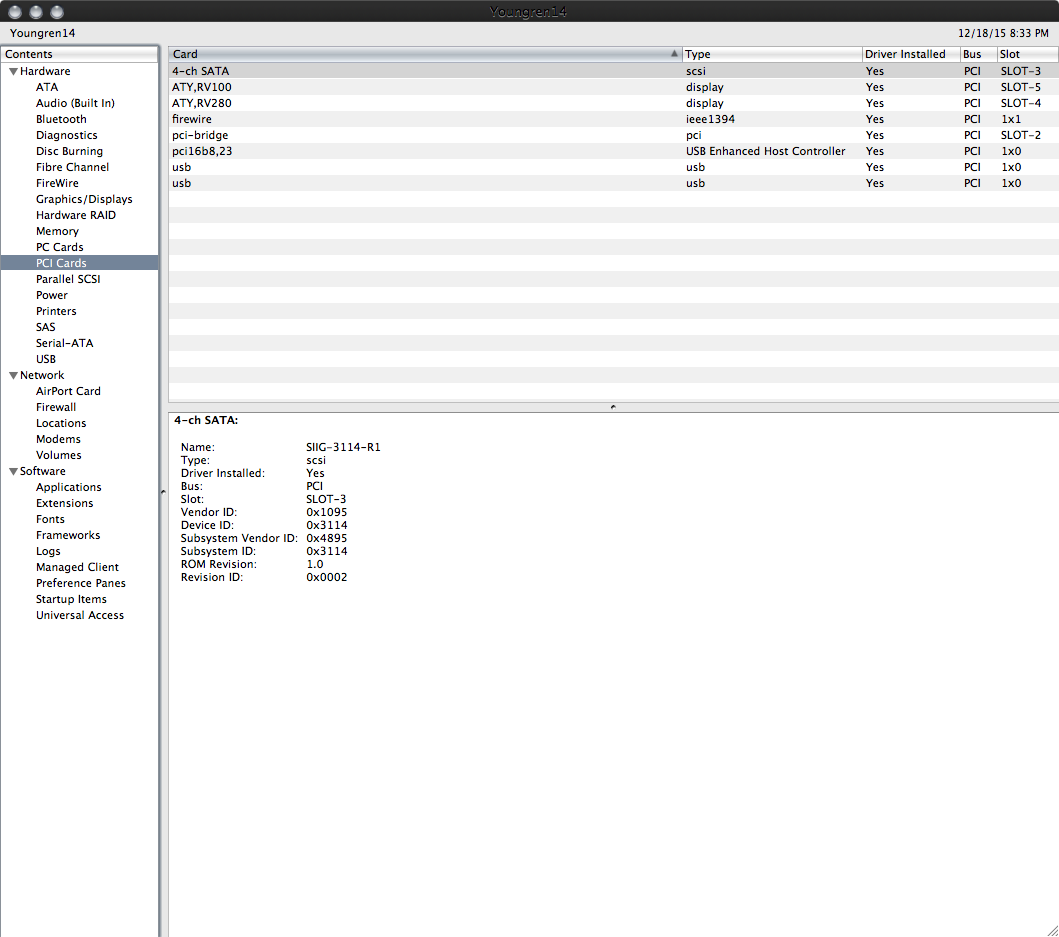Open the Printers entry

[x=56, y=311]
